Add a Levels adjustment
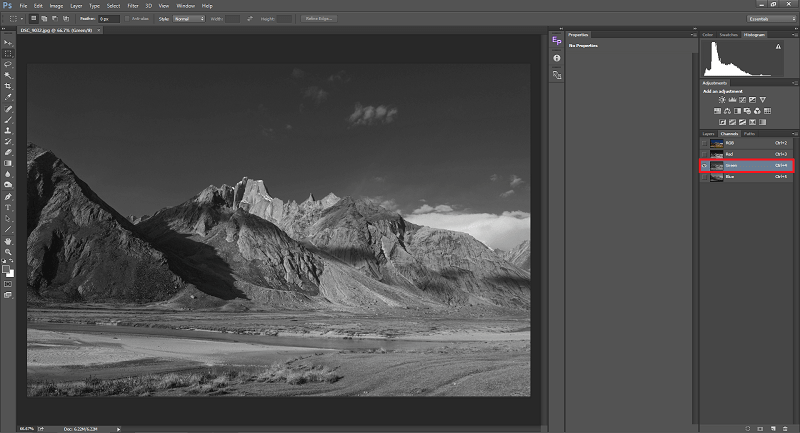Image resolution: width=800 pixels, height=433 pixels. [730, 100]
